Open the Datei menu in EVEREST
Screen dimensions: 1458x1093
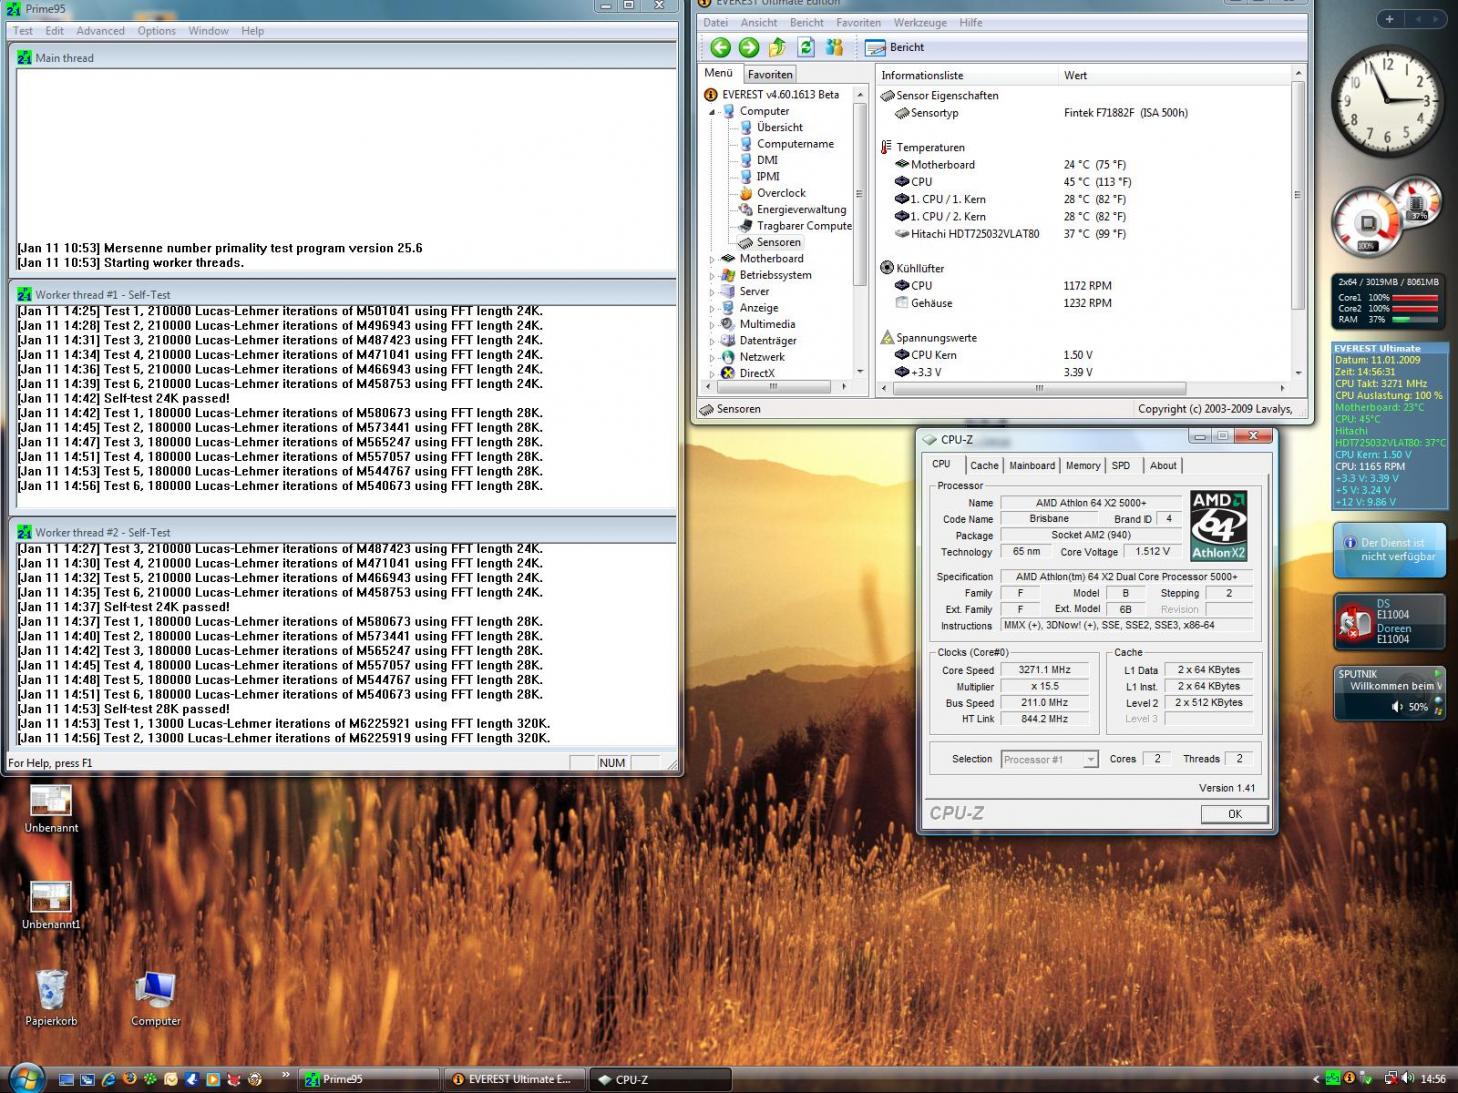coord(715,22)
